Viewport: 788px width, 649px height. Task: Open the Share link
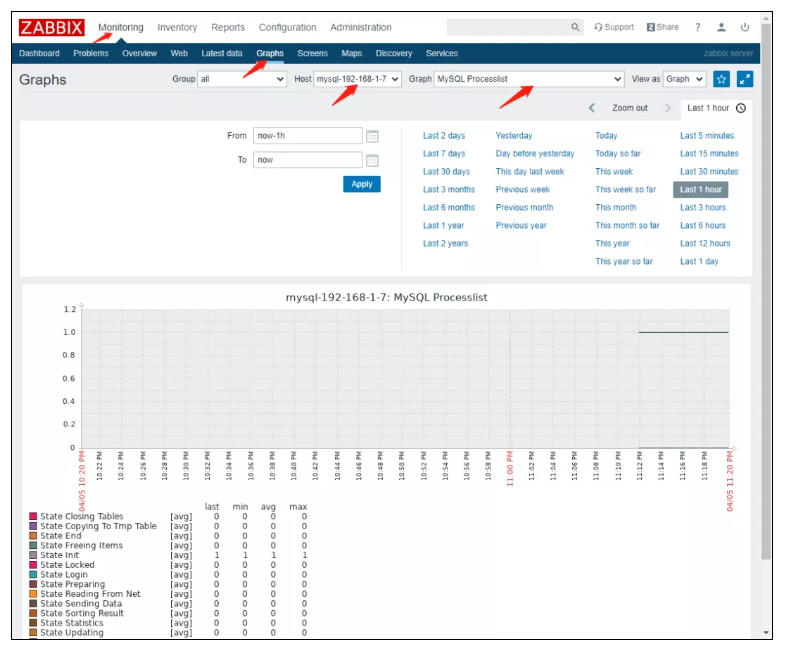[662, 27]
